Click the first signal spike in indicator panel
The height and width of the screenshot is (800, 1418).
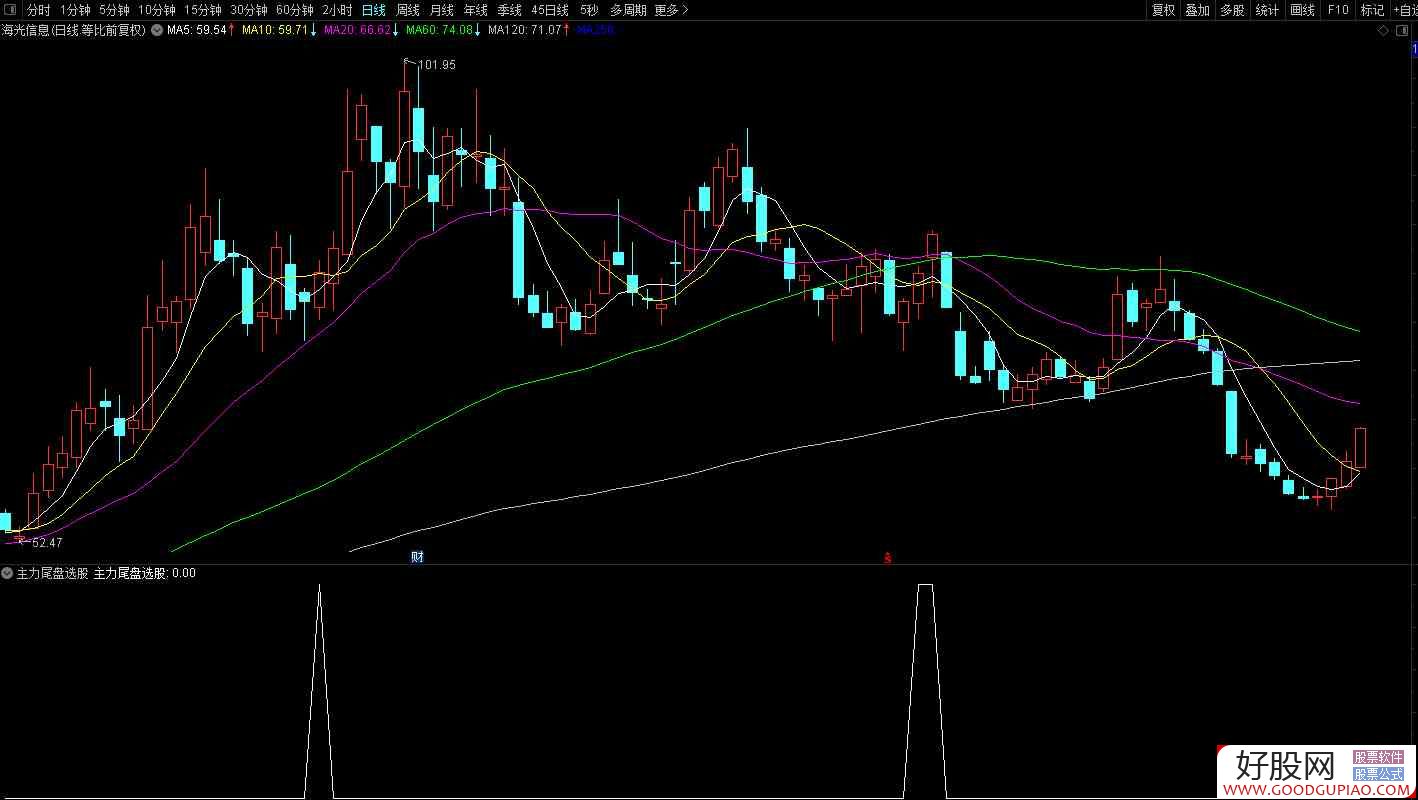pyautogui.click(x=319, y=690)
